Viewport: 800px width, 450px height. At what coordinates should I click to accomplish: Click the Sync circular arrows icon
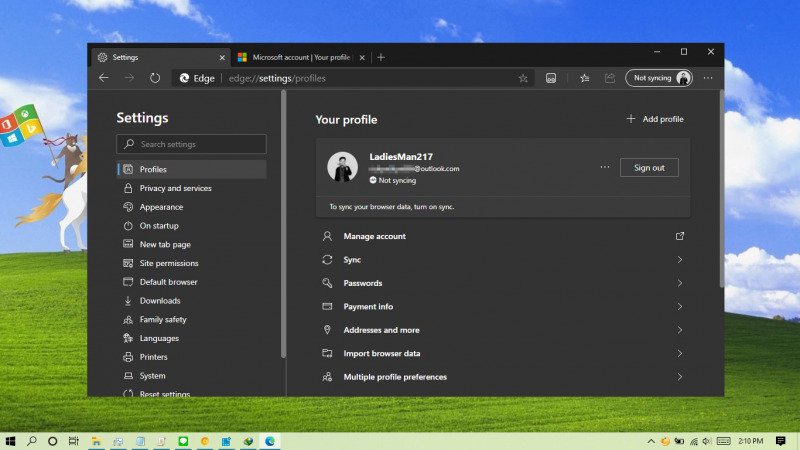coord(327,260)
